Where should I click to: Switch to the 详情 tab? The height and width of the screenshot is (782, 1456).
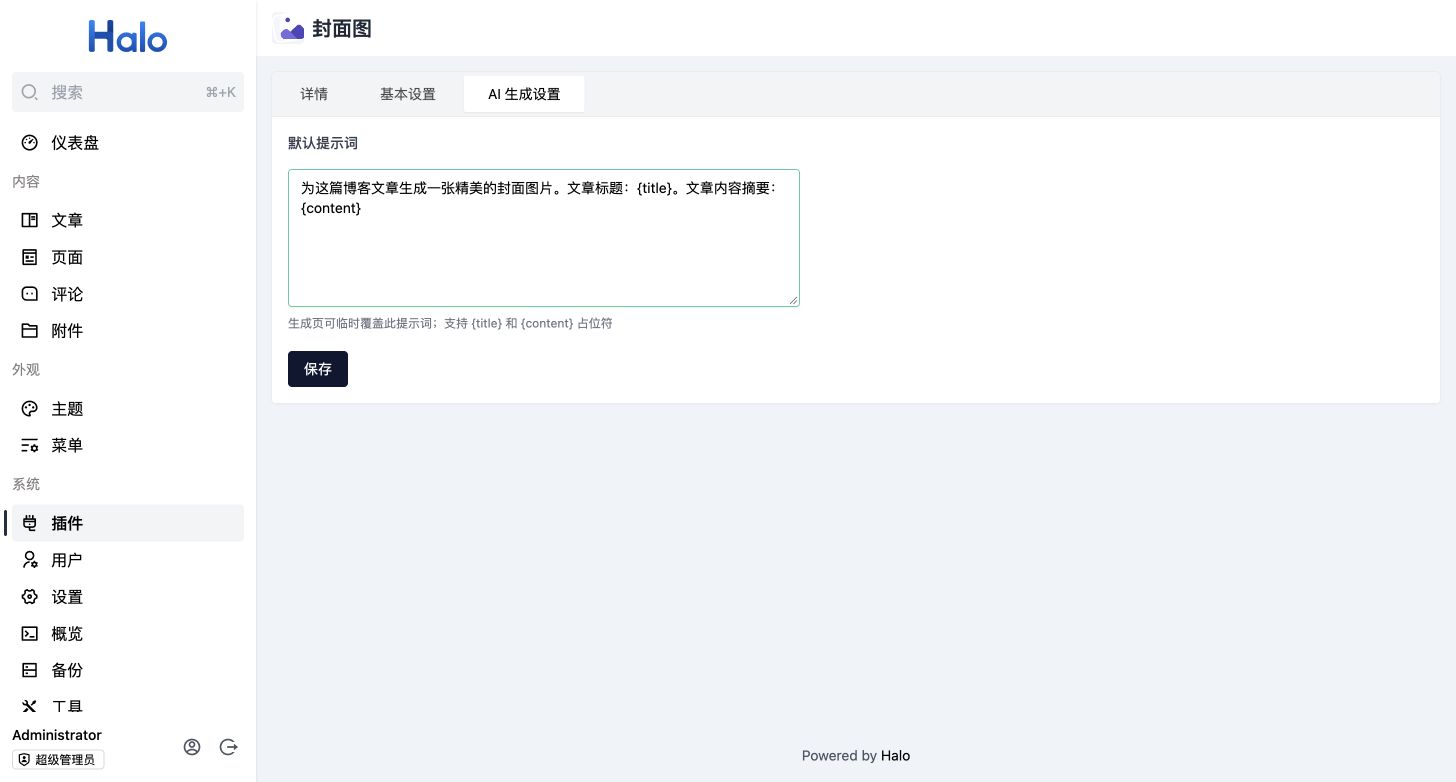(314, 94)
